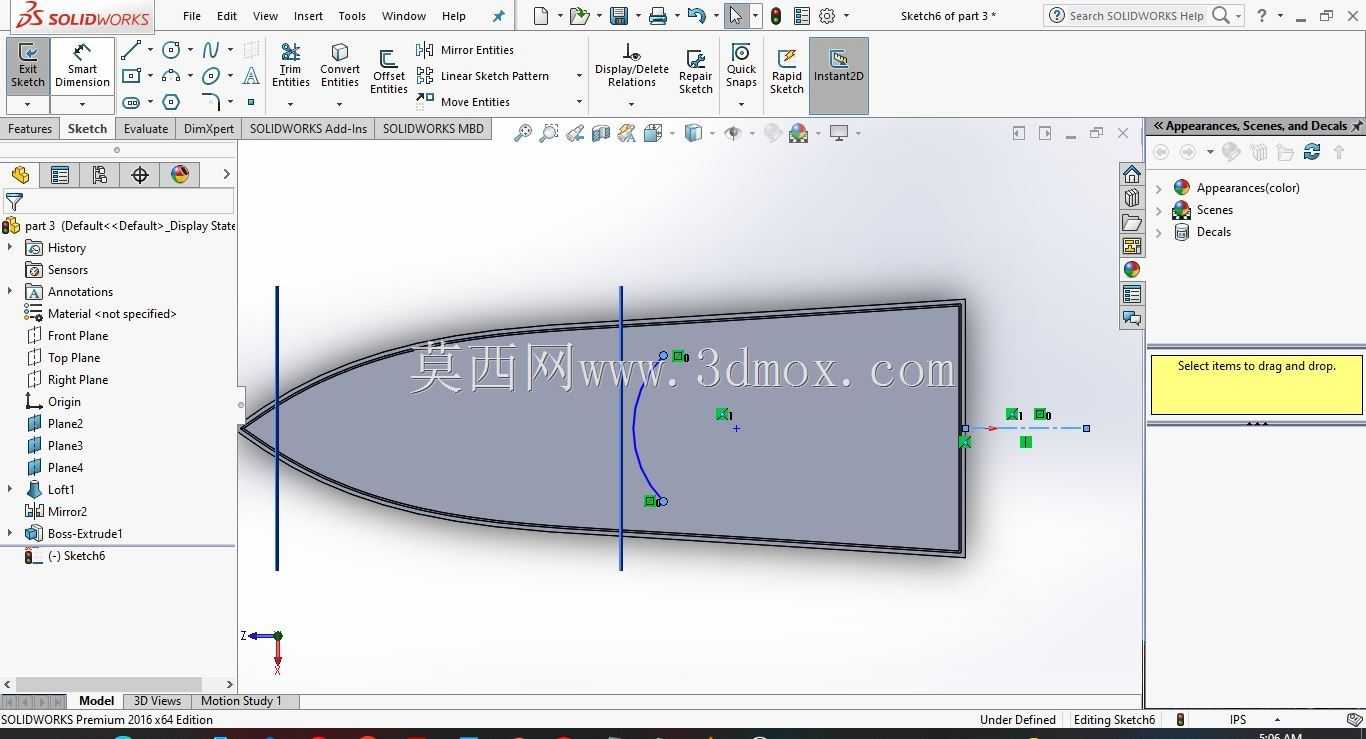Open the Trim Entities dropdown arrow
This screenshot has width=1366, height=739.
[291, 104]
